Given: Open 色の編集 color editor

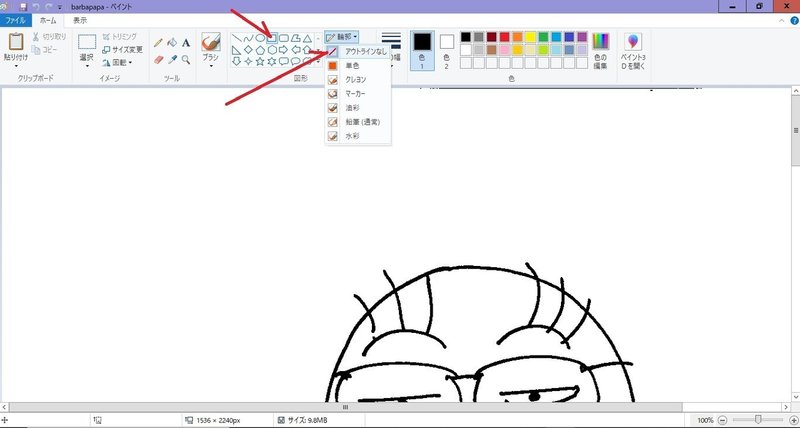Looking at the screenshot, I should pos(601,50).
